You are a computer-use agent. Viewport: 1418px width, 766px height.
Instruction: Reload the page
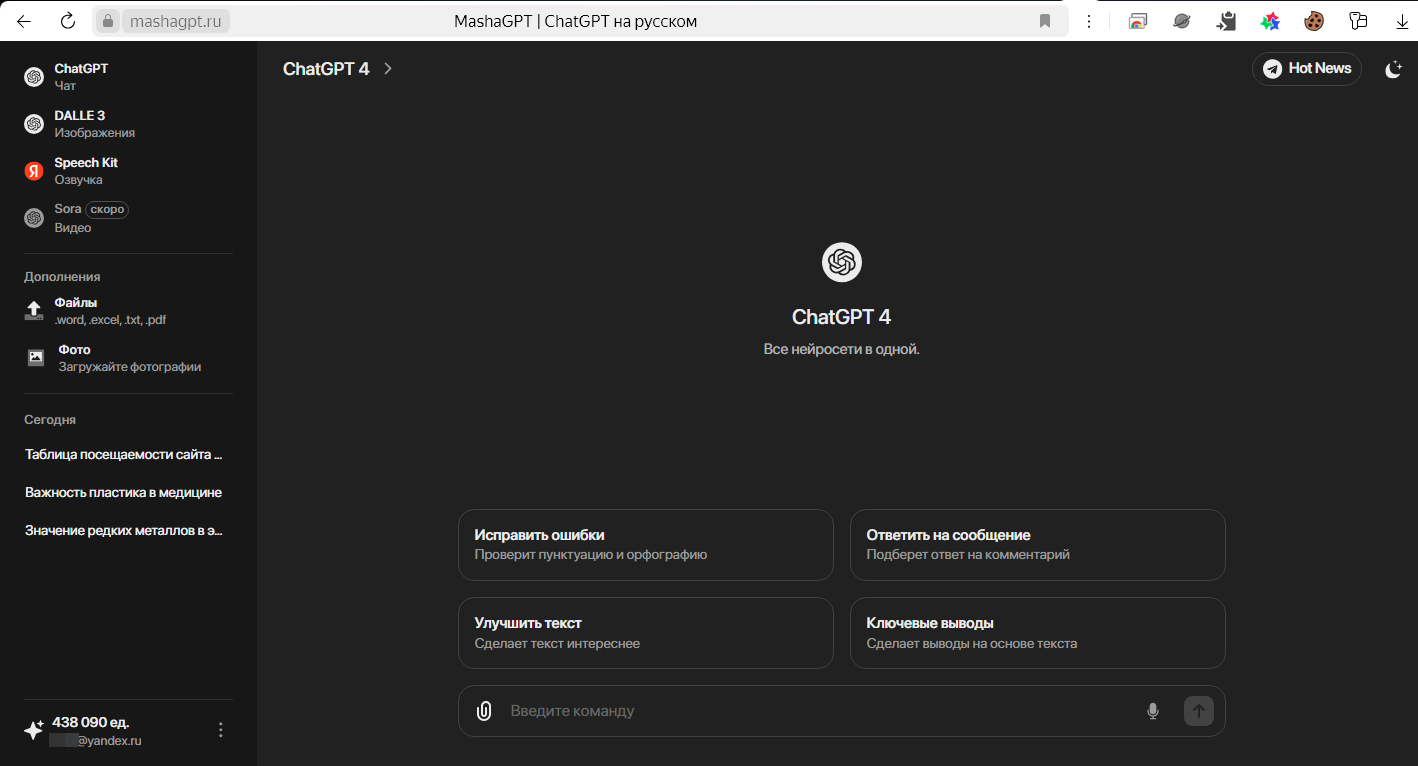click(68, 21)
